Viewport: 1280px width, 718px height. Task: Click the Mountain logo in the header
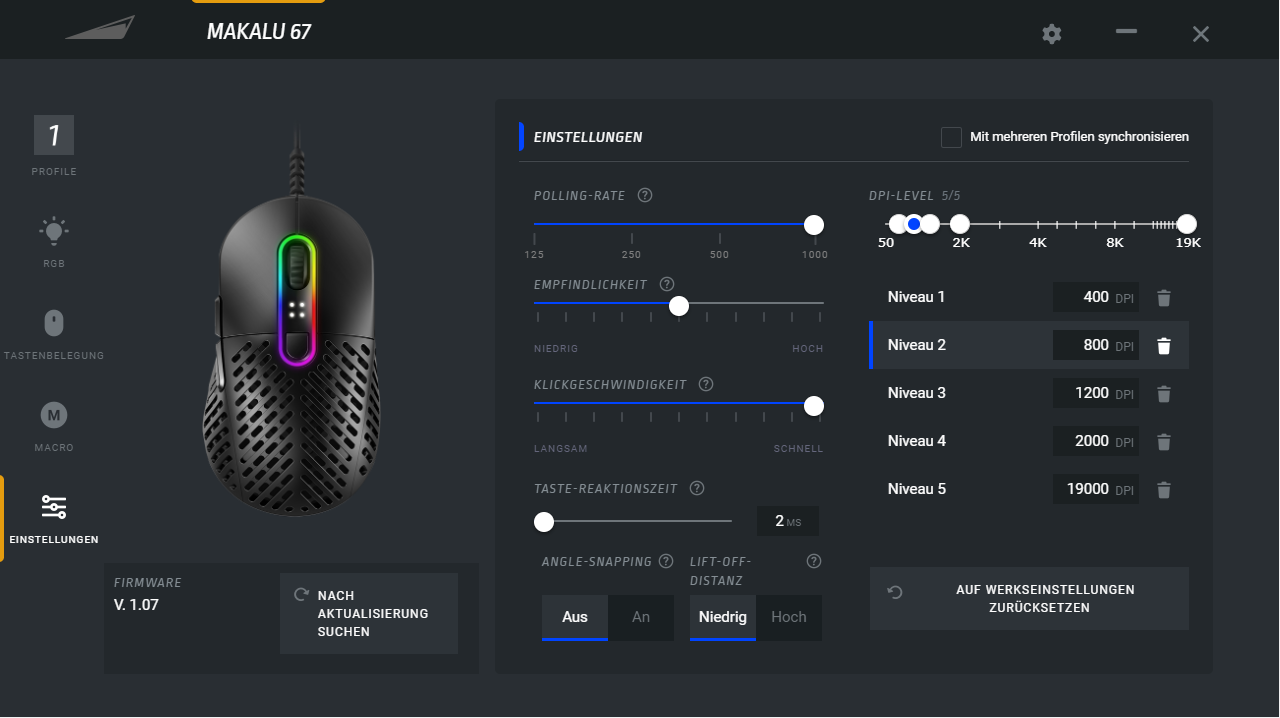point(100,28)
